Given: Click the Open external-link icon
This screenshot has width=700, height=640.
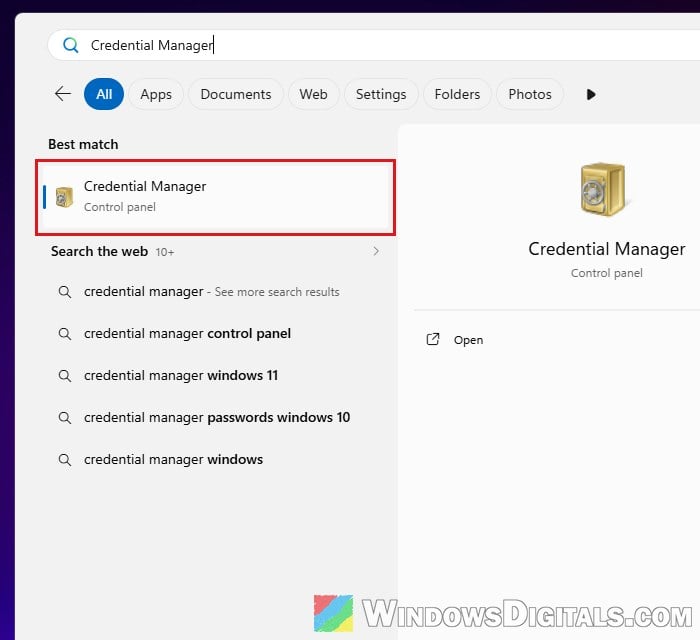Looking at the screenshot, I should [x=433, y=340].
